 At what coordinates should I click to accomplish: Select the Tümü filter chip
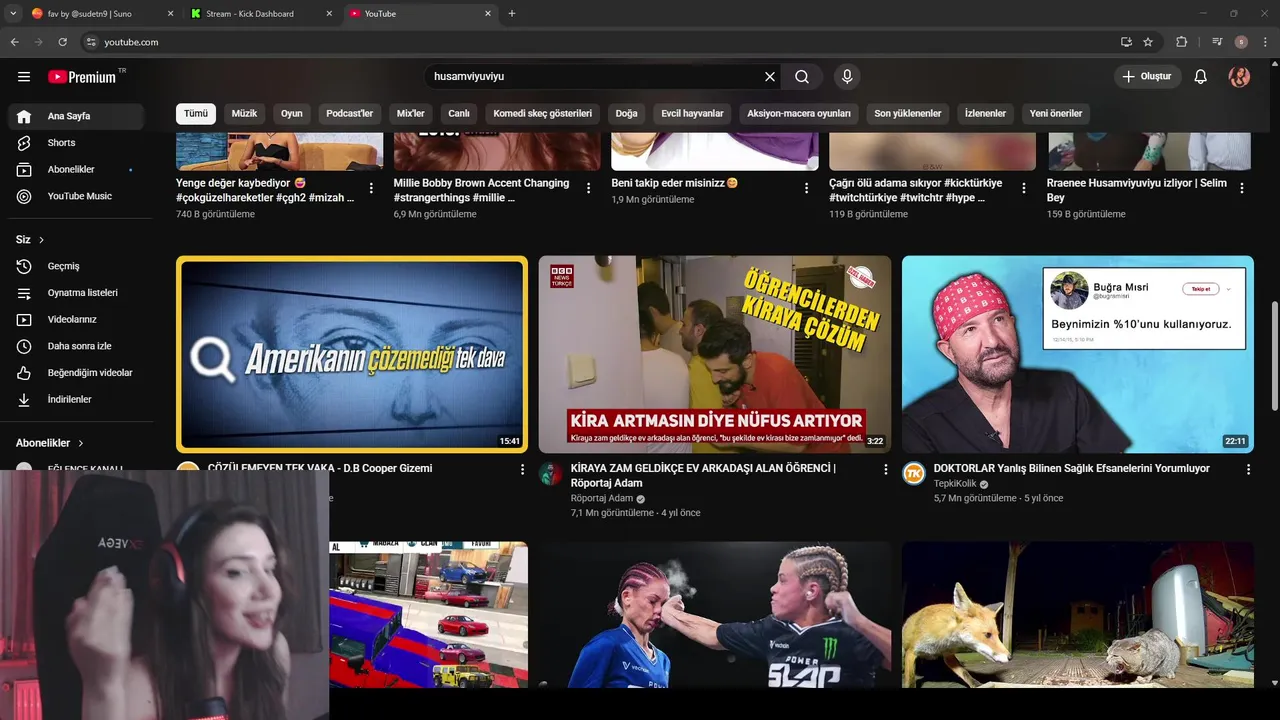(196, 113)
